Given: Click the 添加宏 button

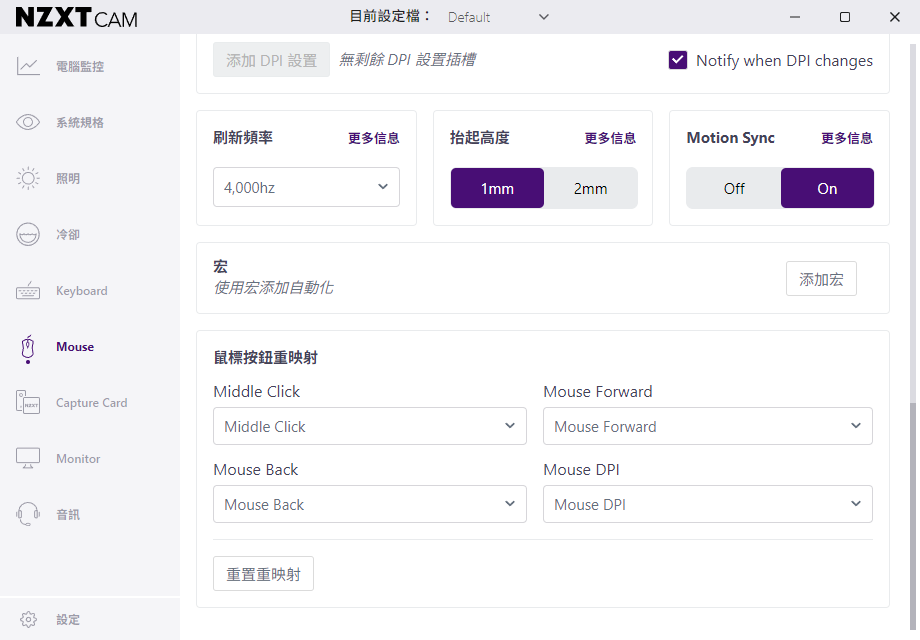Looking at the screenshot, I should point(821,279).
